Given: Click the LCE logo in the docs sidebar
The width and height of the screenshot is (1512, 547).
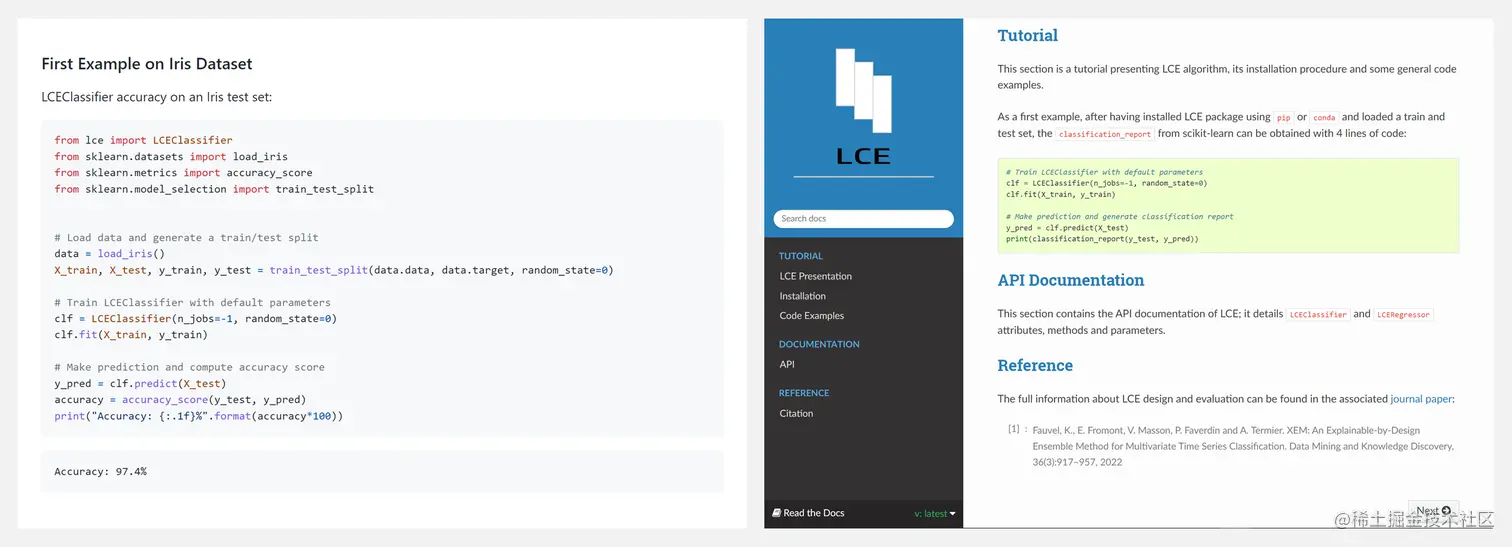Looking at the screenshot, I should click(863, 108).
